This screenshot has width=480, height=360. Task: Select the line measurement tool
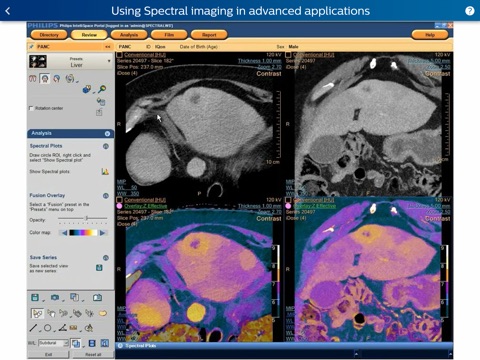point(33,328)
